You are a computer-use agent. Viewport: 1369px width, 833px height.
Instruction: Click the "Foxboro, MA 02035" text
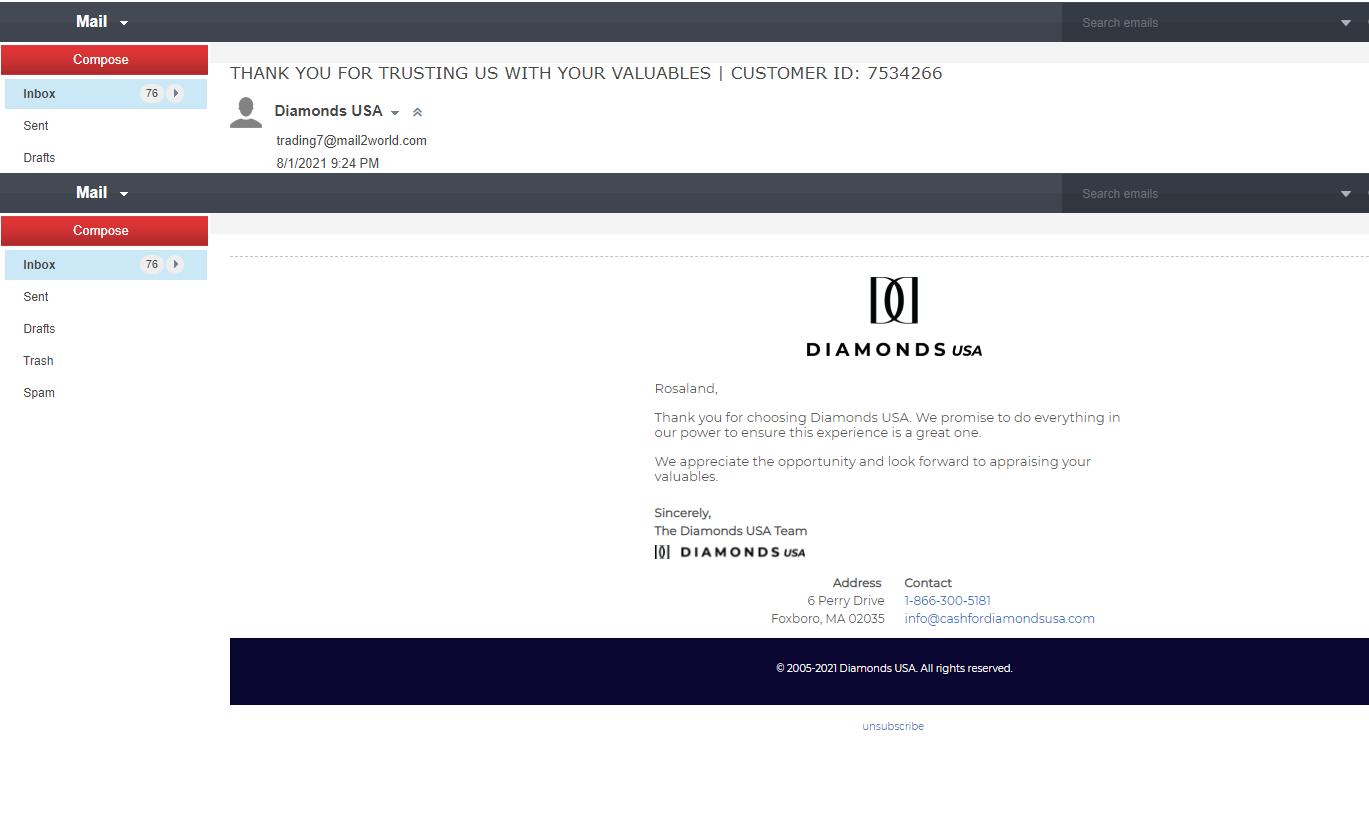tap(828, 619)
